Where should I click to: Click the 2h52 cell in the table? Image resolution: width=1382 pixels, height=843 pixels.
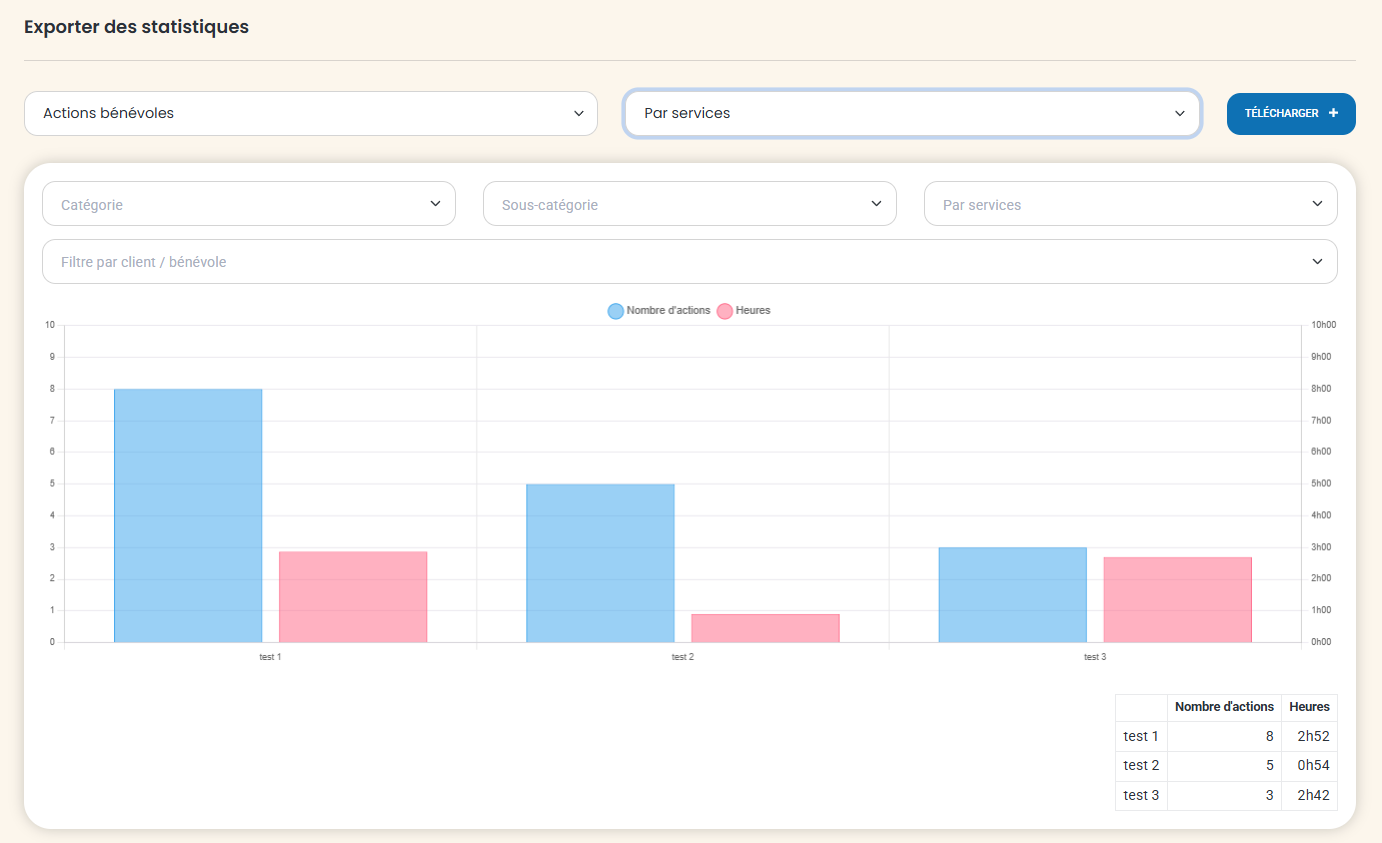tap(1312, 737)
